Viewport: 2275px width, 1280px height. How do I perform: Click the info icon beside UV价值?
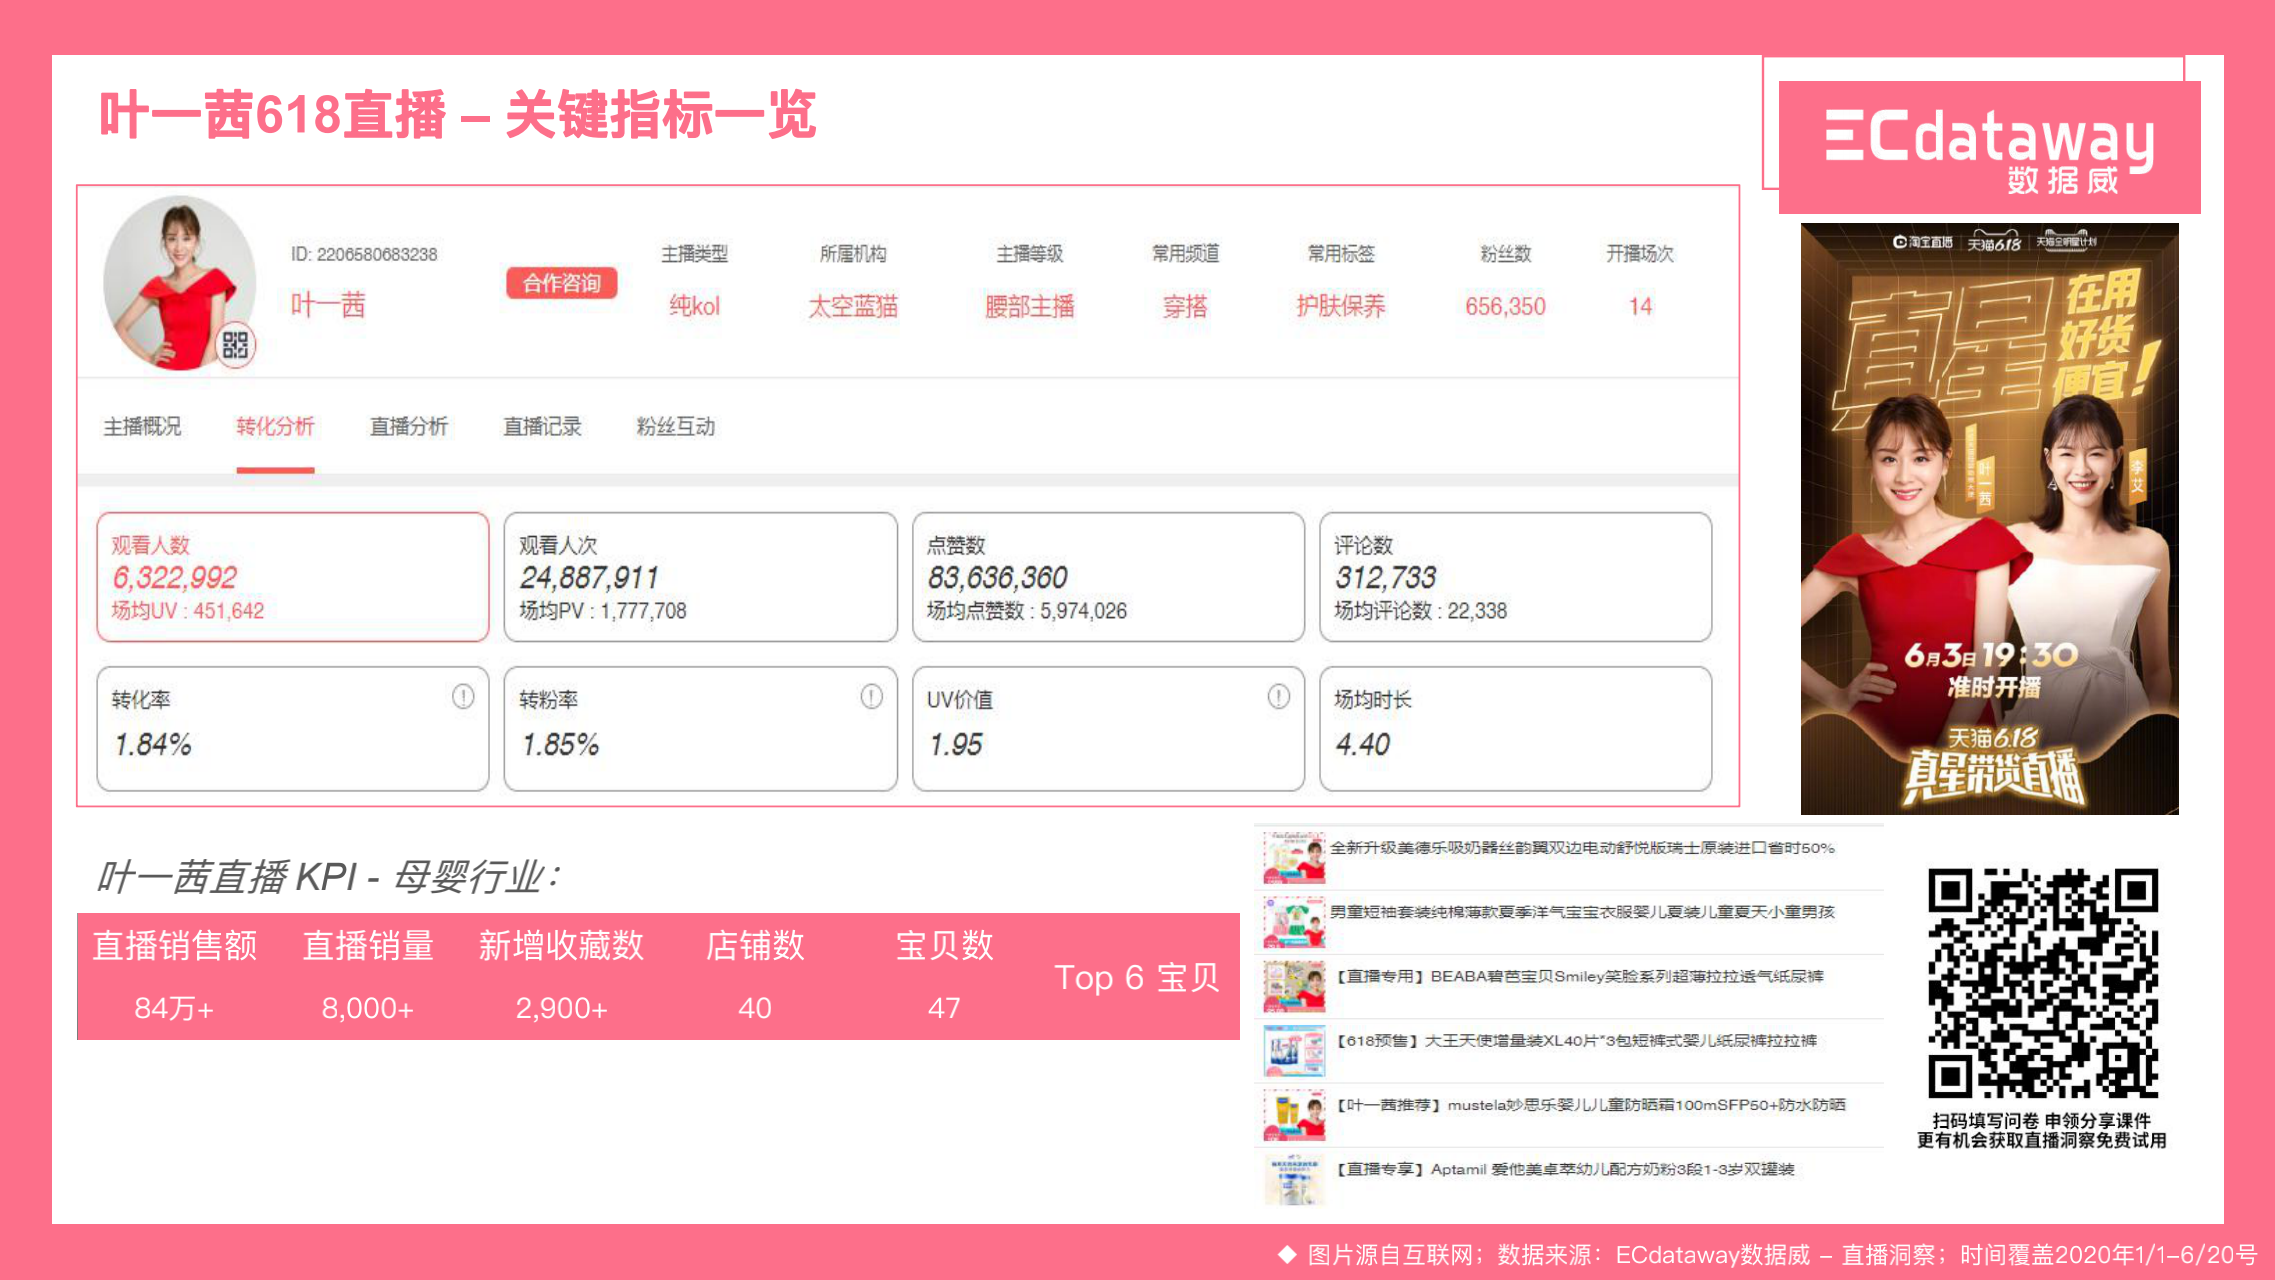point(1278,697)
